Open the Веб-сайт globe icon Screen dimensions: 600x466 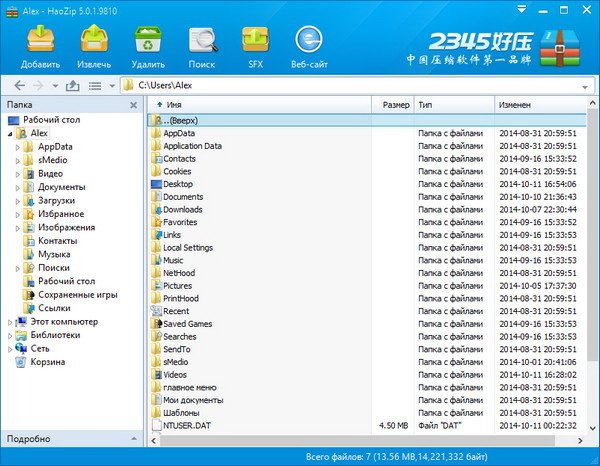[309, 39]
